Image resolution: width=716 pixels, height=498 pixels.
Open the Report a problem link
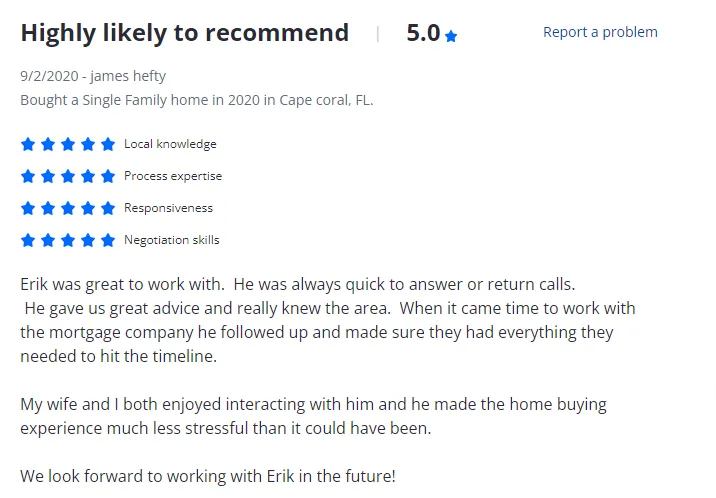click(600, 32)
